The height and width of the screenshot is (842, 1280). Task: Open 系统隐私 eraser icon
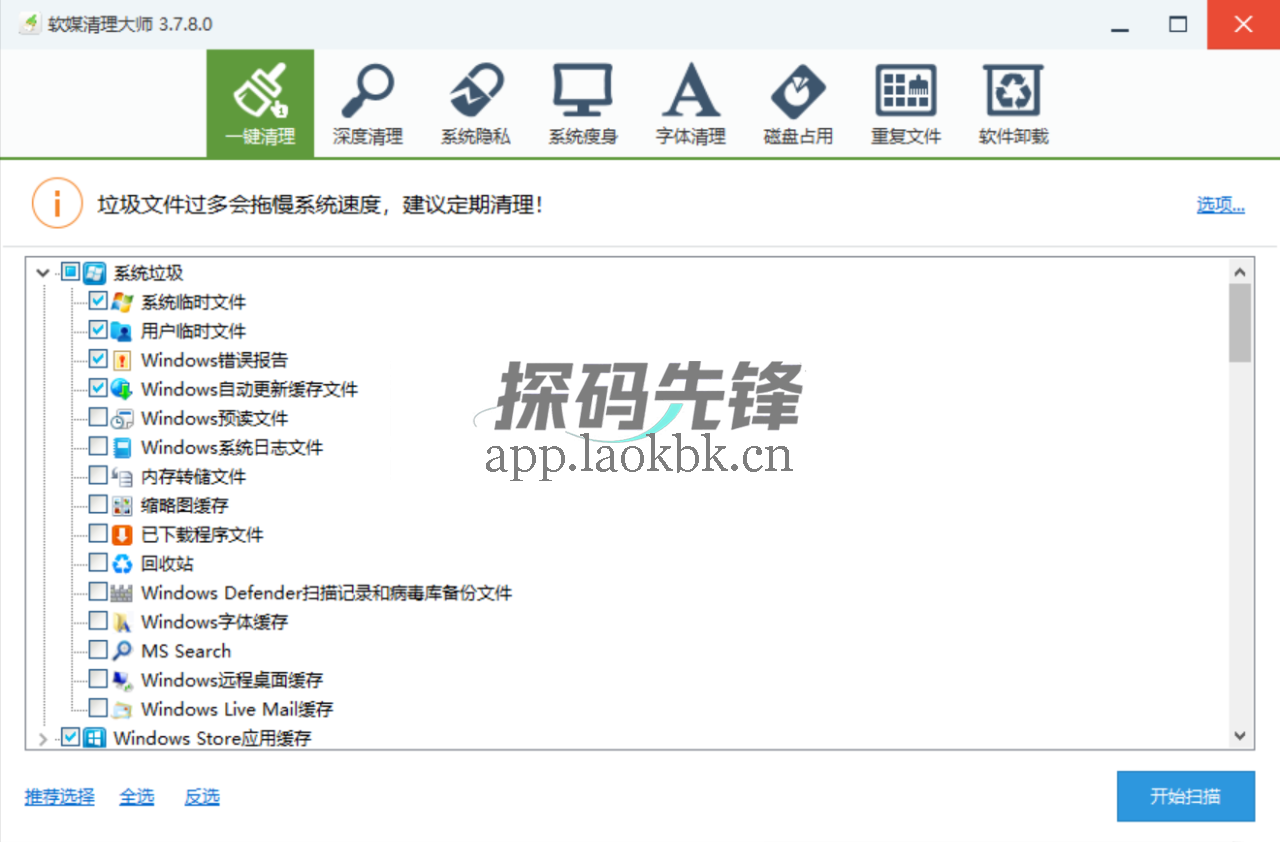click(475, 91)
